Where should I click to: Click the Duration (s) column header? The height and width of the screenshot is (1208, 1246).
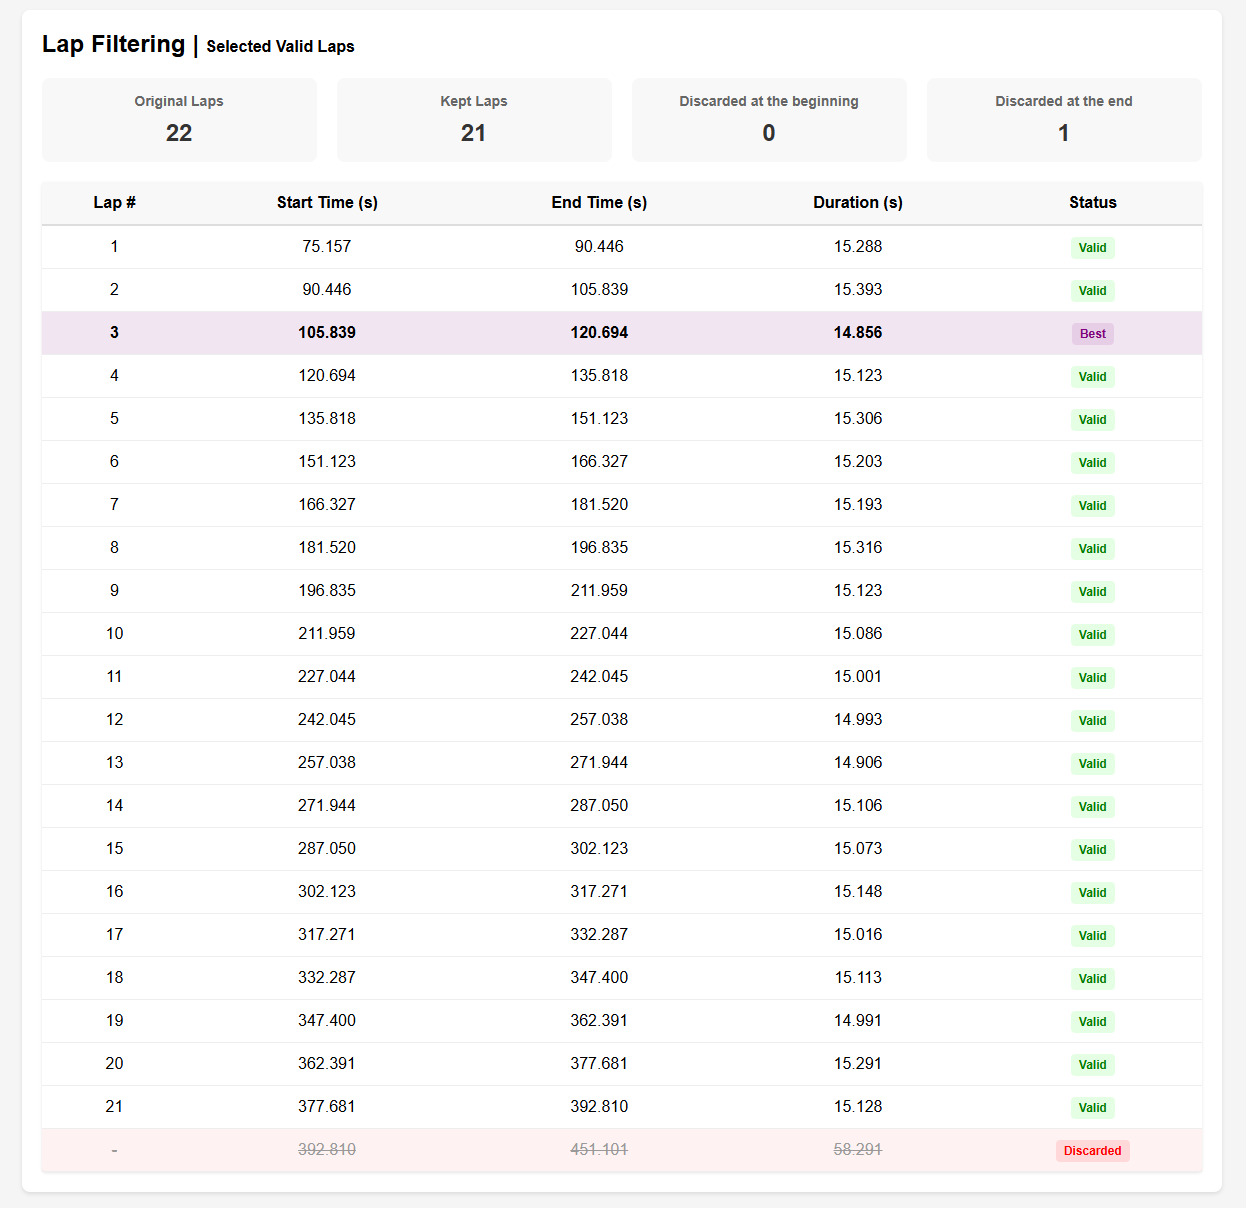[x=858, y=202]
